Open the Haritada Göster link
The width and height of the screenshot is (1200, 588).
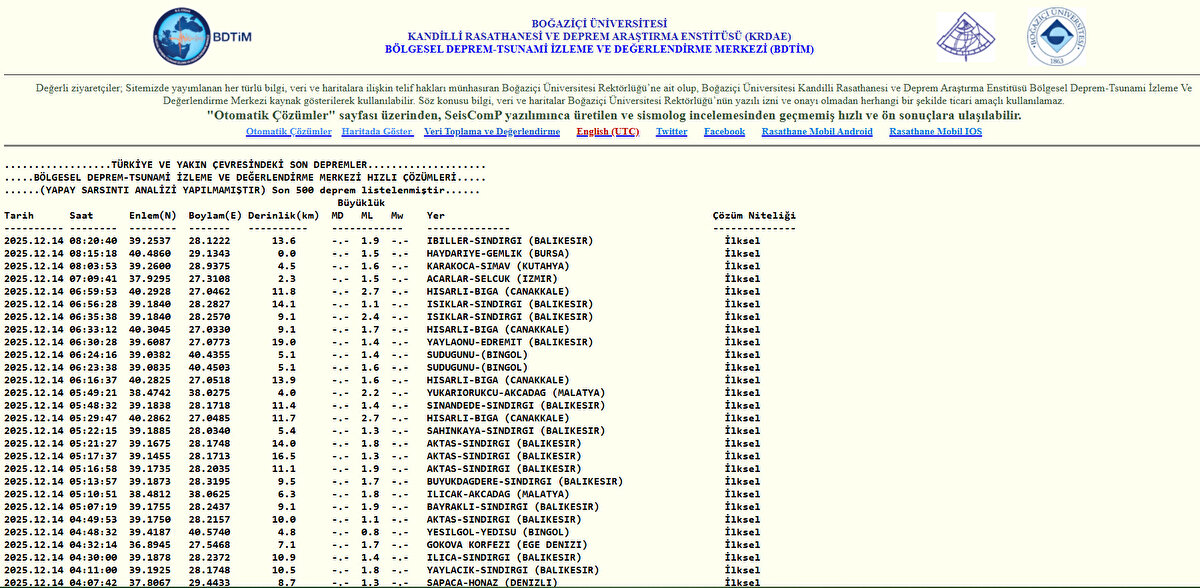377,132
